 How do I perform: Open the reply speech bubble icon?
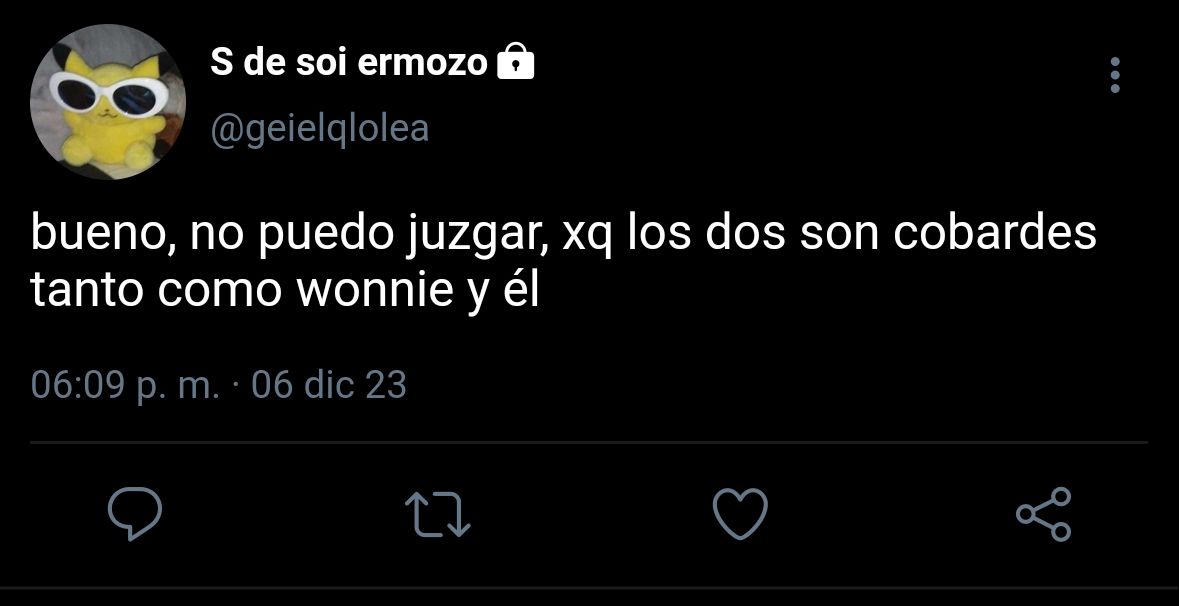coord(135,514)
